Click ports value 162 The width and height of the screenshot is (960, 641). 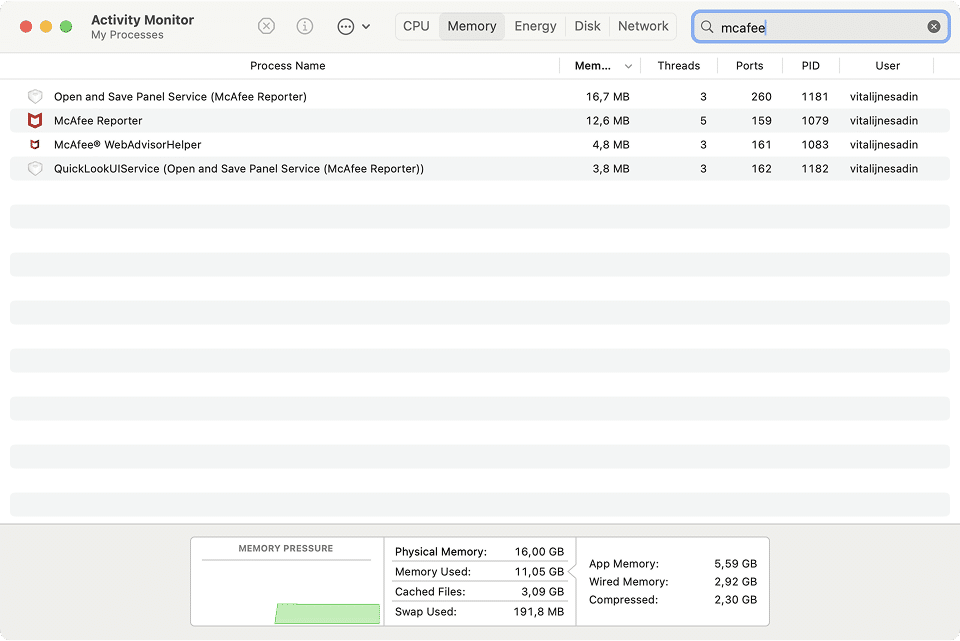(x=761, y=168)
